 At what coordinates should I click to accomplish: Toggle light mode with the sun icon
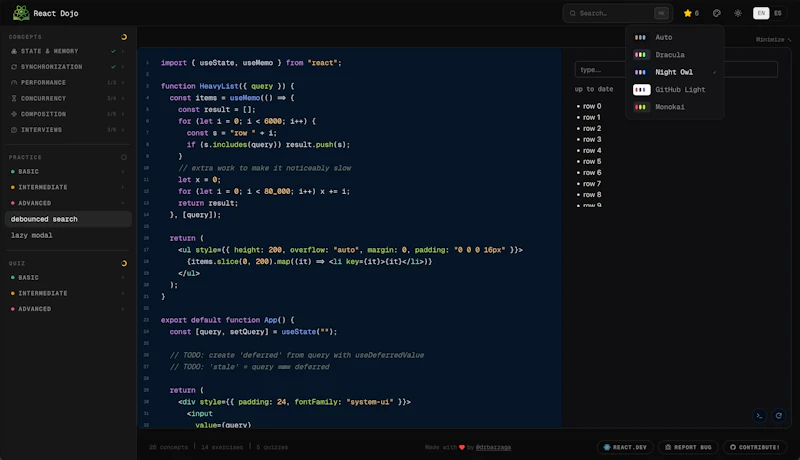coord(738,13)
